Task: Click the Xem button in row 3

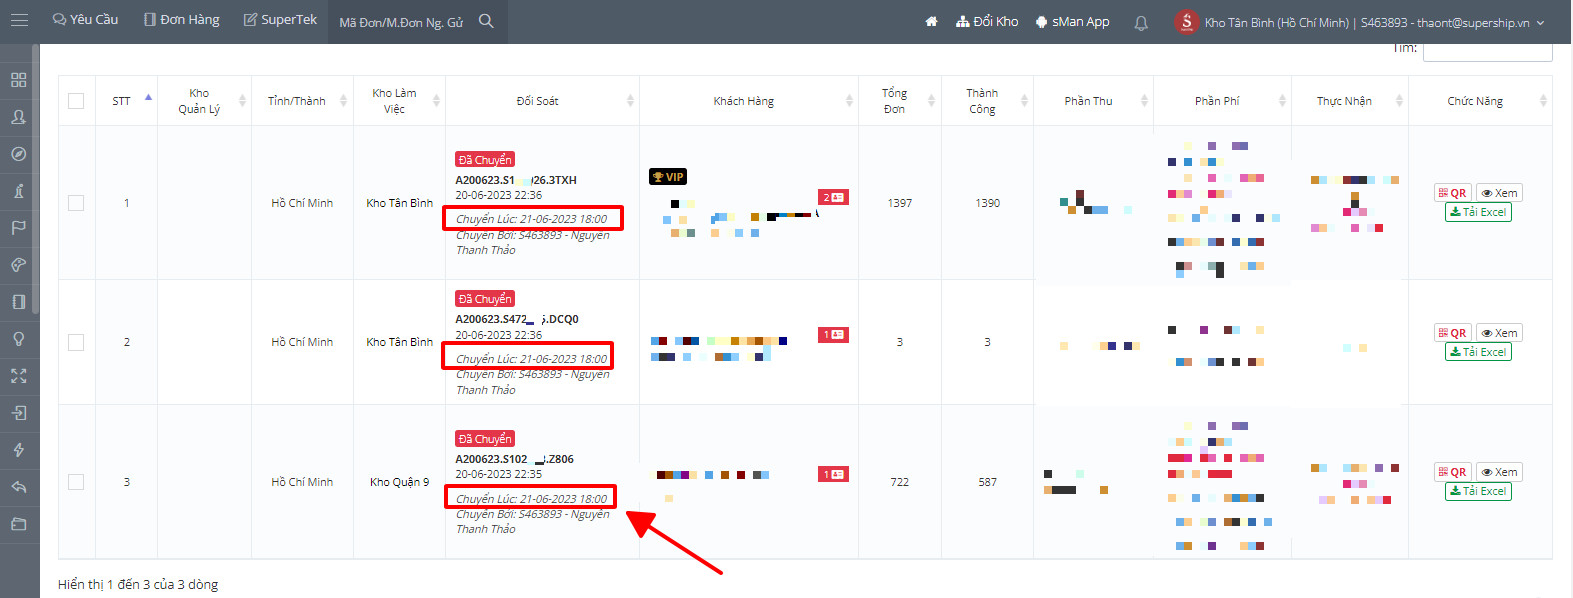Action: pos(1499,472)
